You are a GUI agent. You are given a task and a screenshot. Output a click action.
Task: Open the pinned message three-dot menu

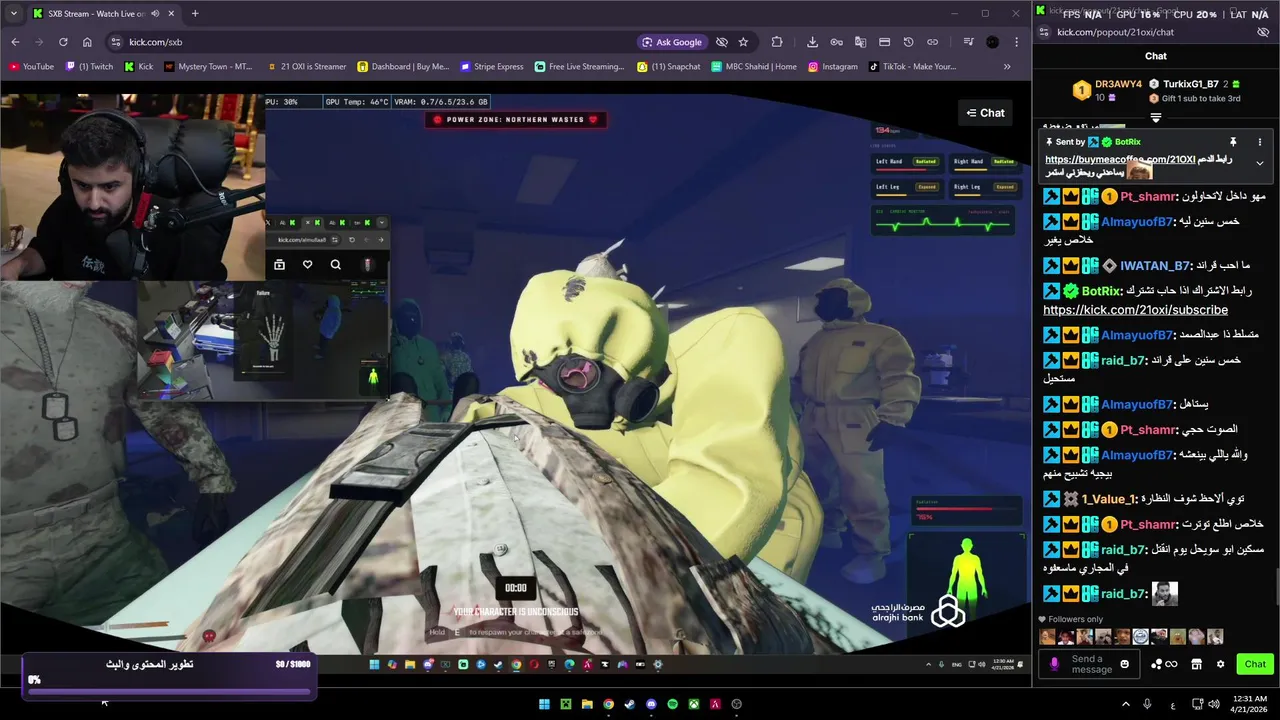(x=1259, y=142)
